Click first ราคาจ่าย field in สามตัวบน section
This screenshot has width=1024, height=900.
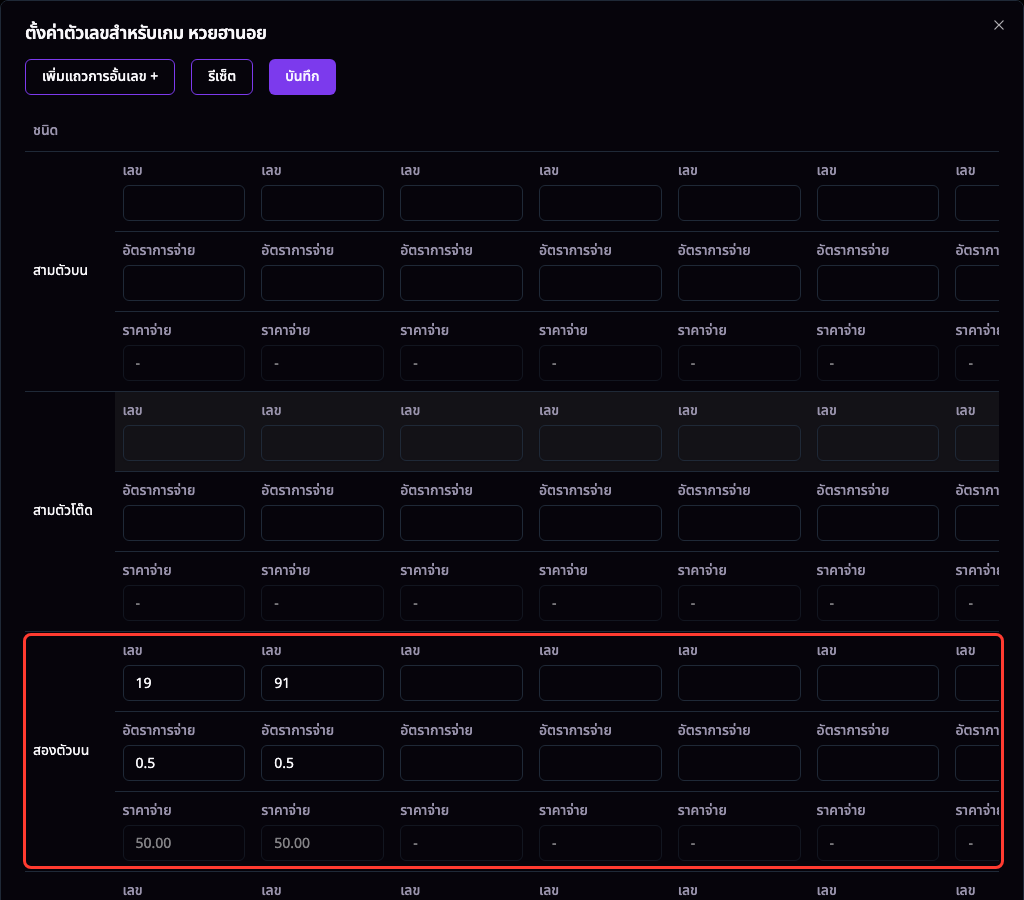point(184,363)
